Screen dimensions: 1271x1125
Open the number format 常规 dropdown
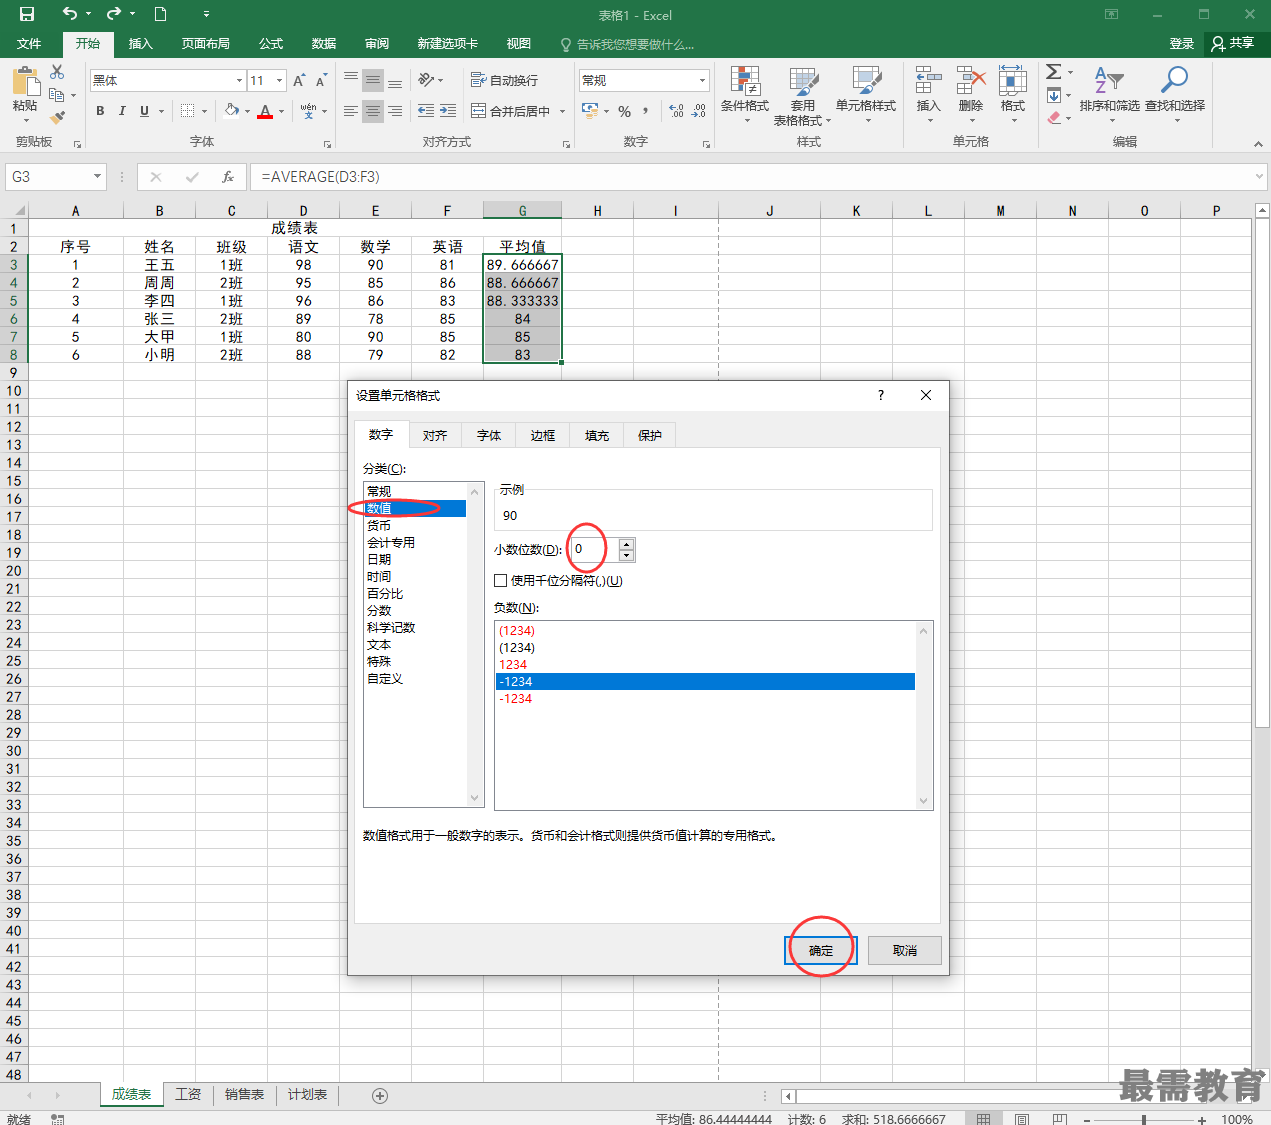point(702,80)
